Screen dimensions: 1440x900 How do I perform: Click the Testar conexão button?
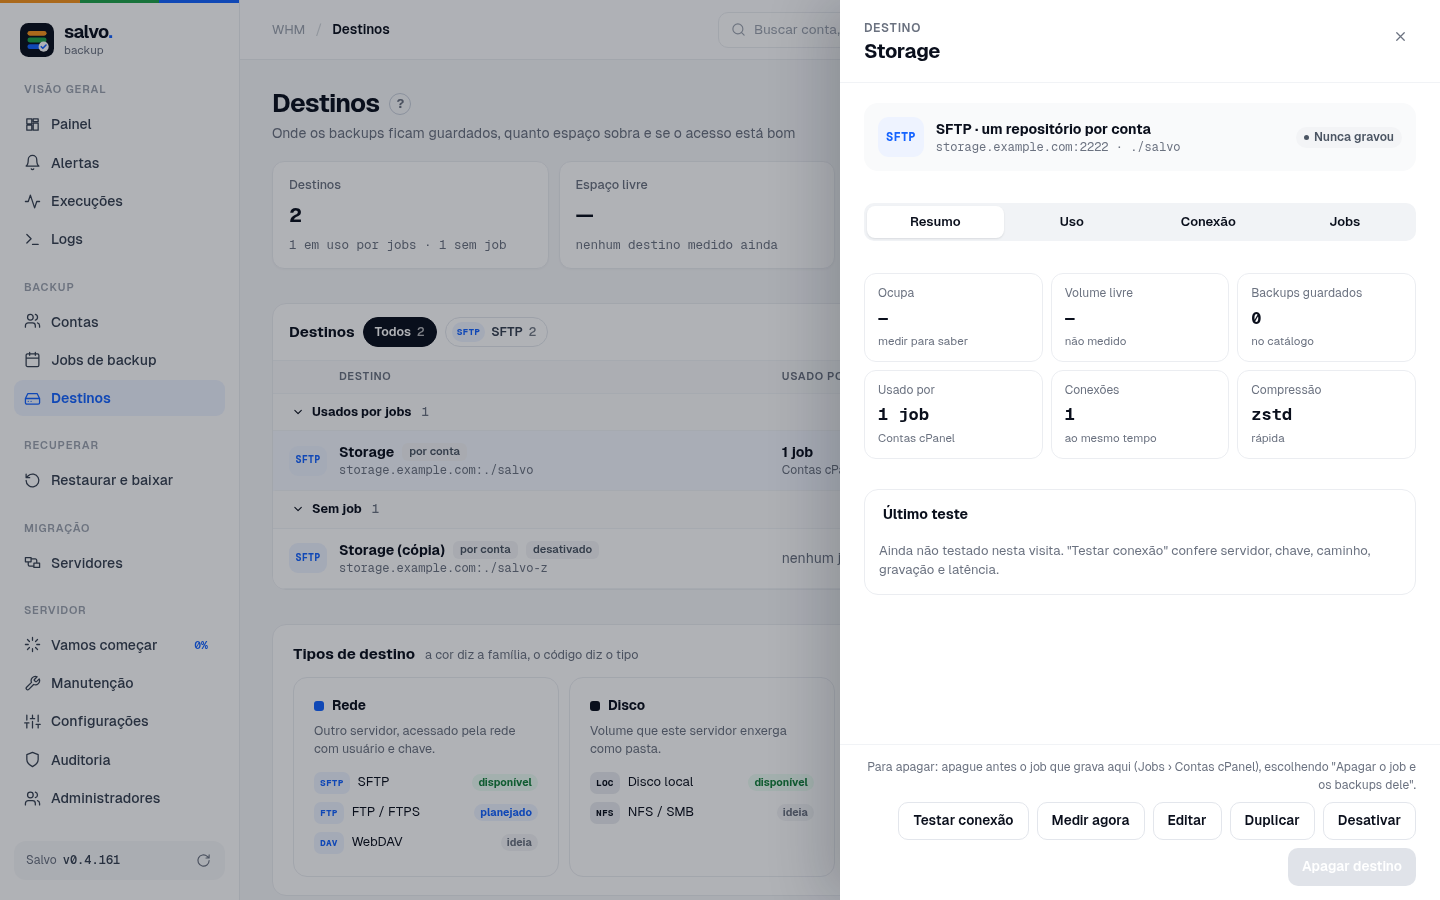[x=963, y=821]
